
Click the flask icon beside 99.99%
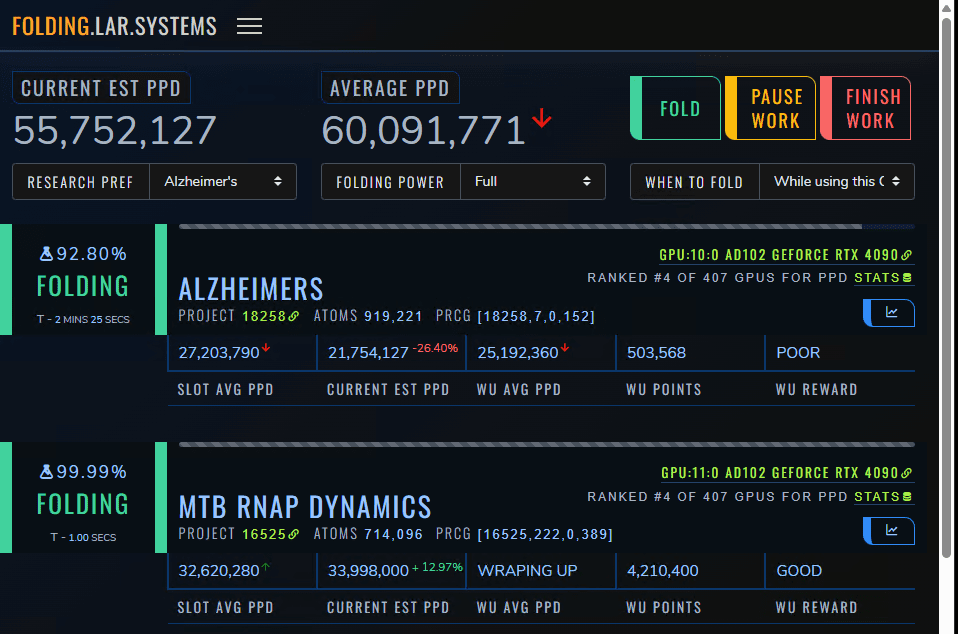click(x=46, y=472)
